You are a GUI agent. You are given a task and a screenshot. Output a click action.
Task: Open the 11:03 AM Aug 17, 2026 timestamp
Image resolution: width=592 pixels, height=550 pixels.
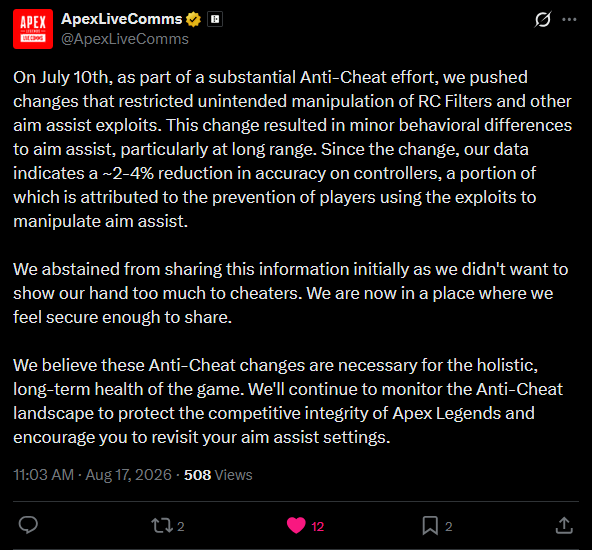point(92,475)
